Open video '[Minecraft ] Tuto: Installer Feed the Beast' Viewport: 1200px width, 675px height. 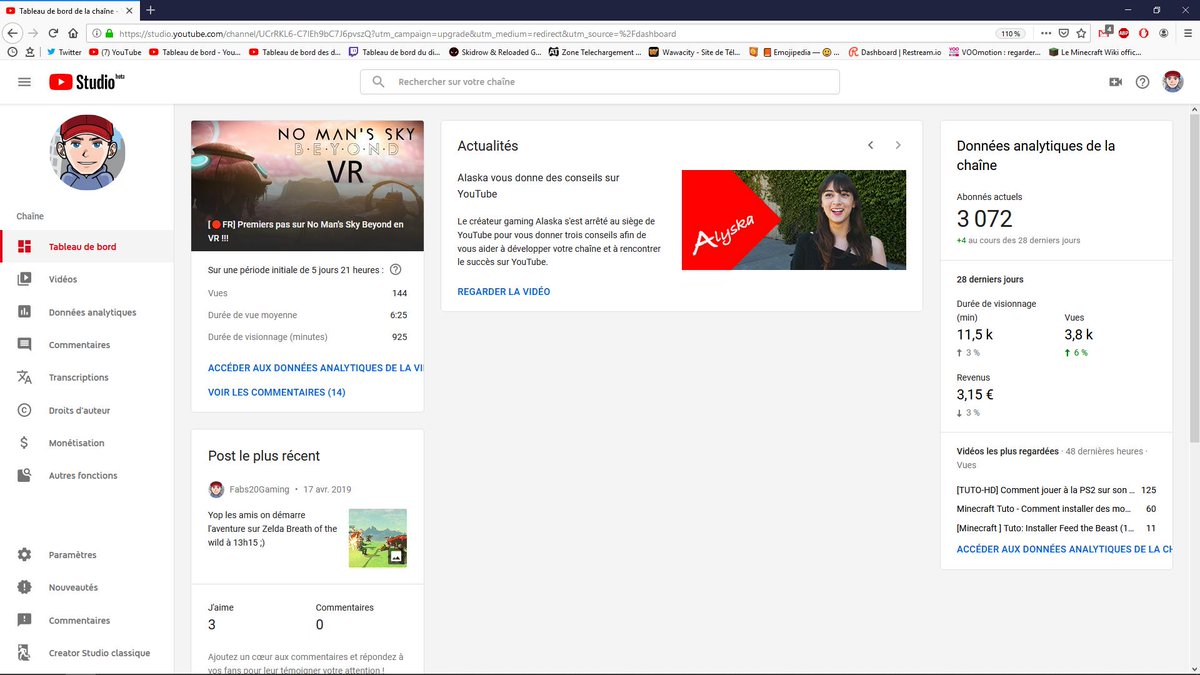[1045, 528]
